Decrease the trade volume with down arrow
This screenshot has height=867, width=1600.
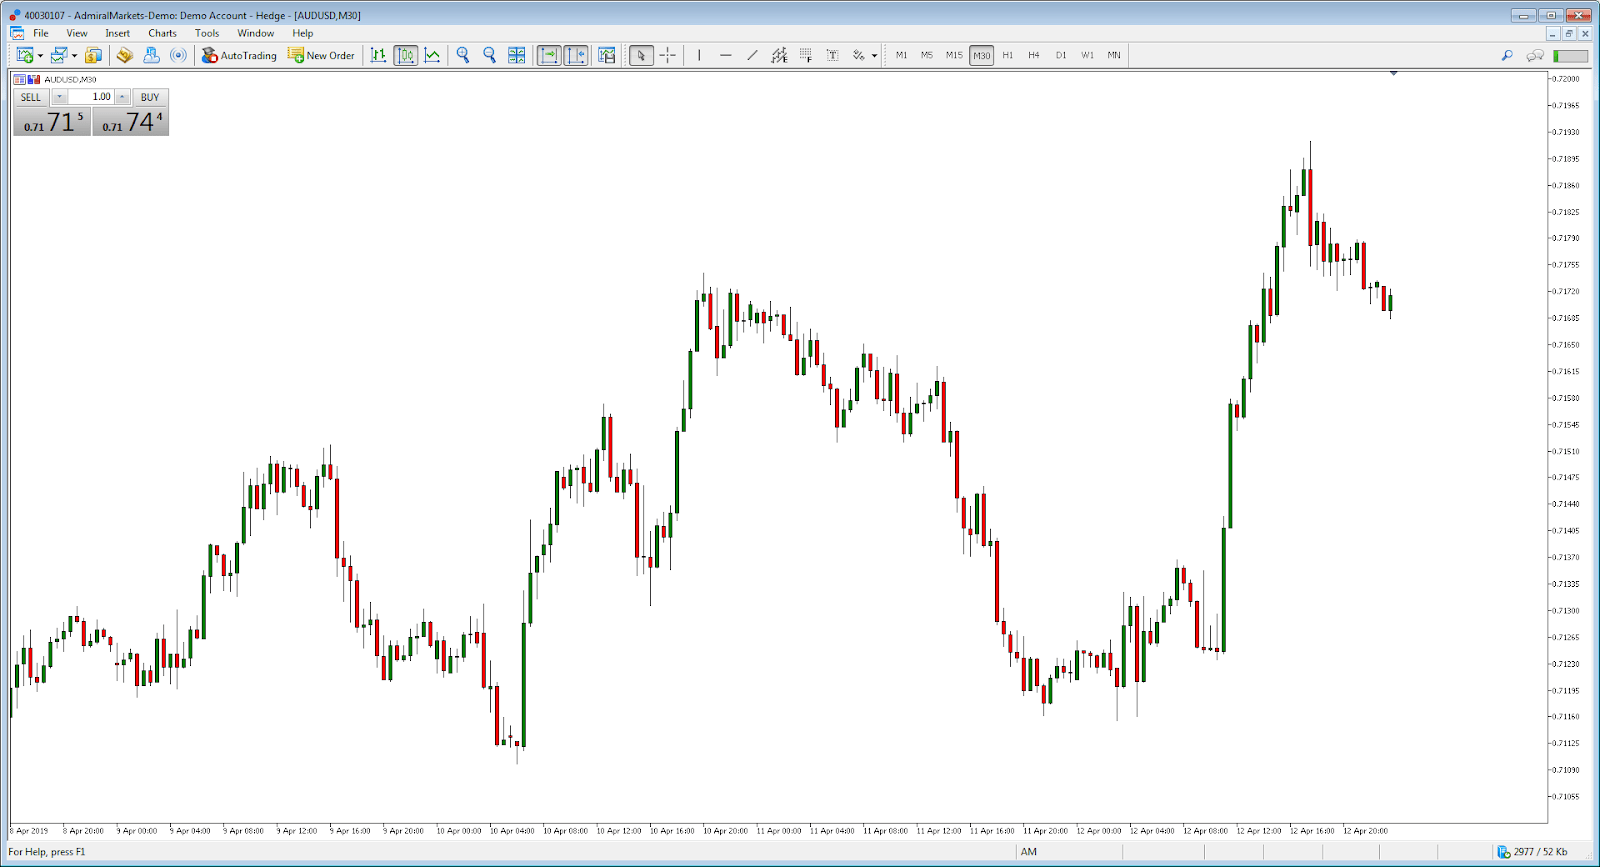point(59,97)
